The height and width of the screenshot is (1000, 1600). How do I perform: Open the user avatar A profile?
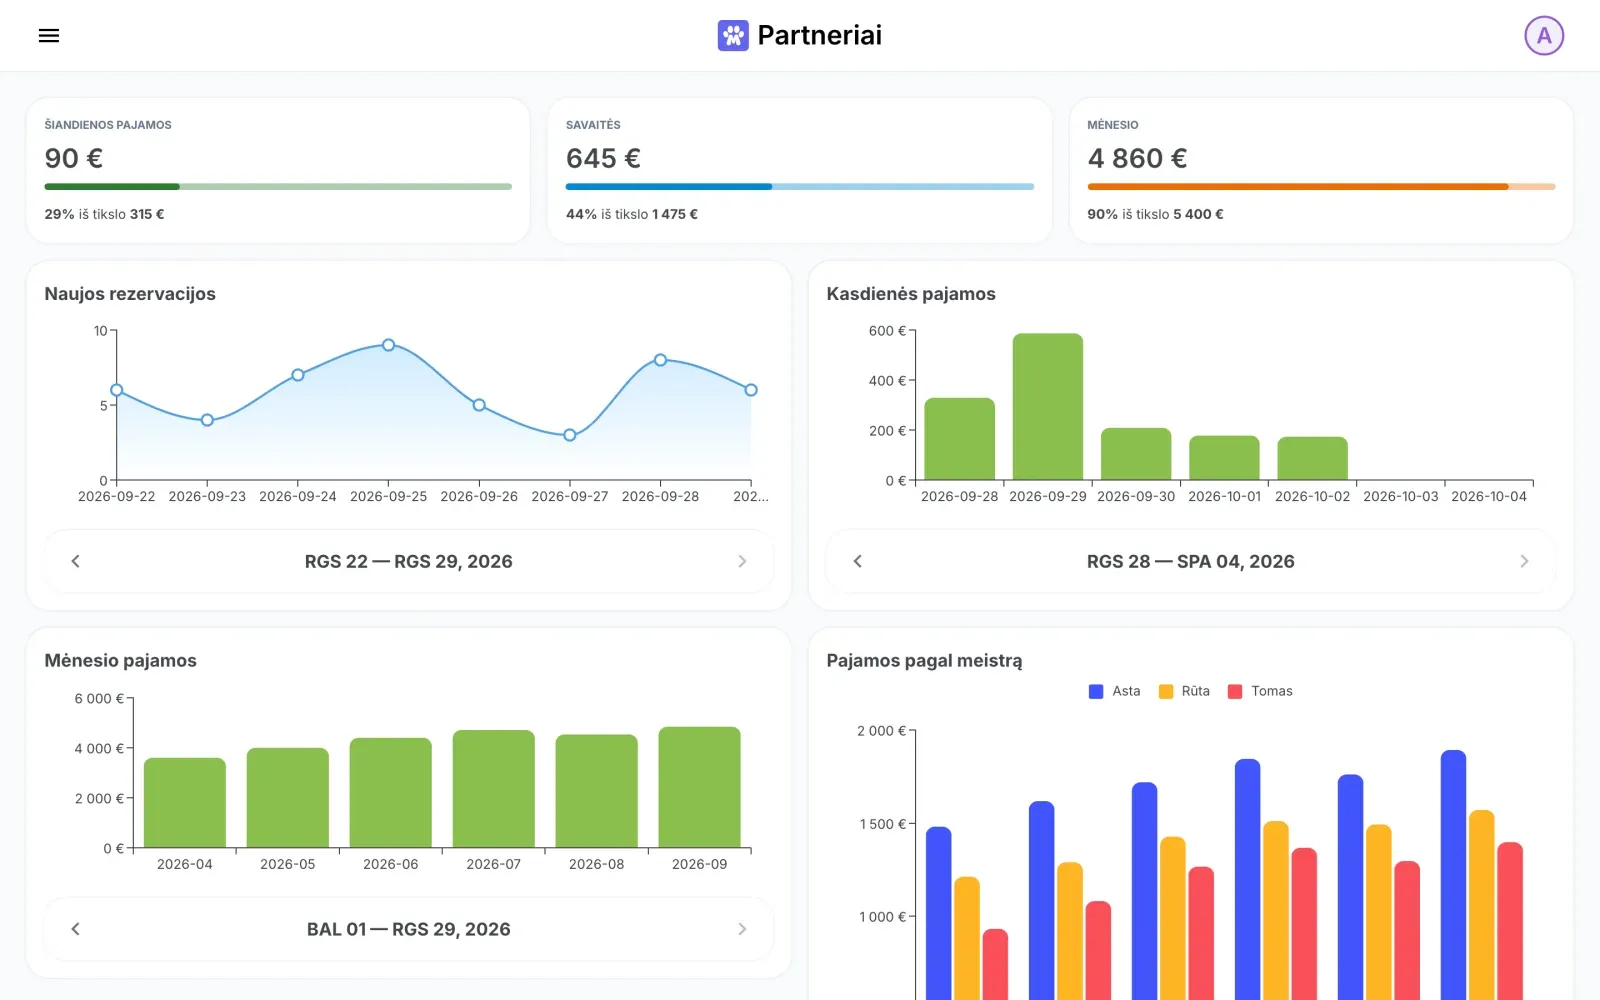1544,36
